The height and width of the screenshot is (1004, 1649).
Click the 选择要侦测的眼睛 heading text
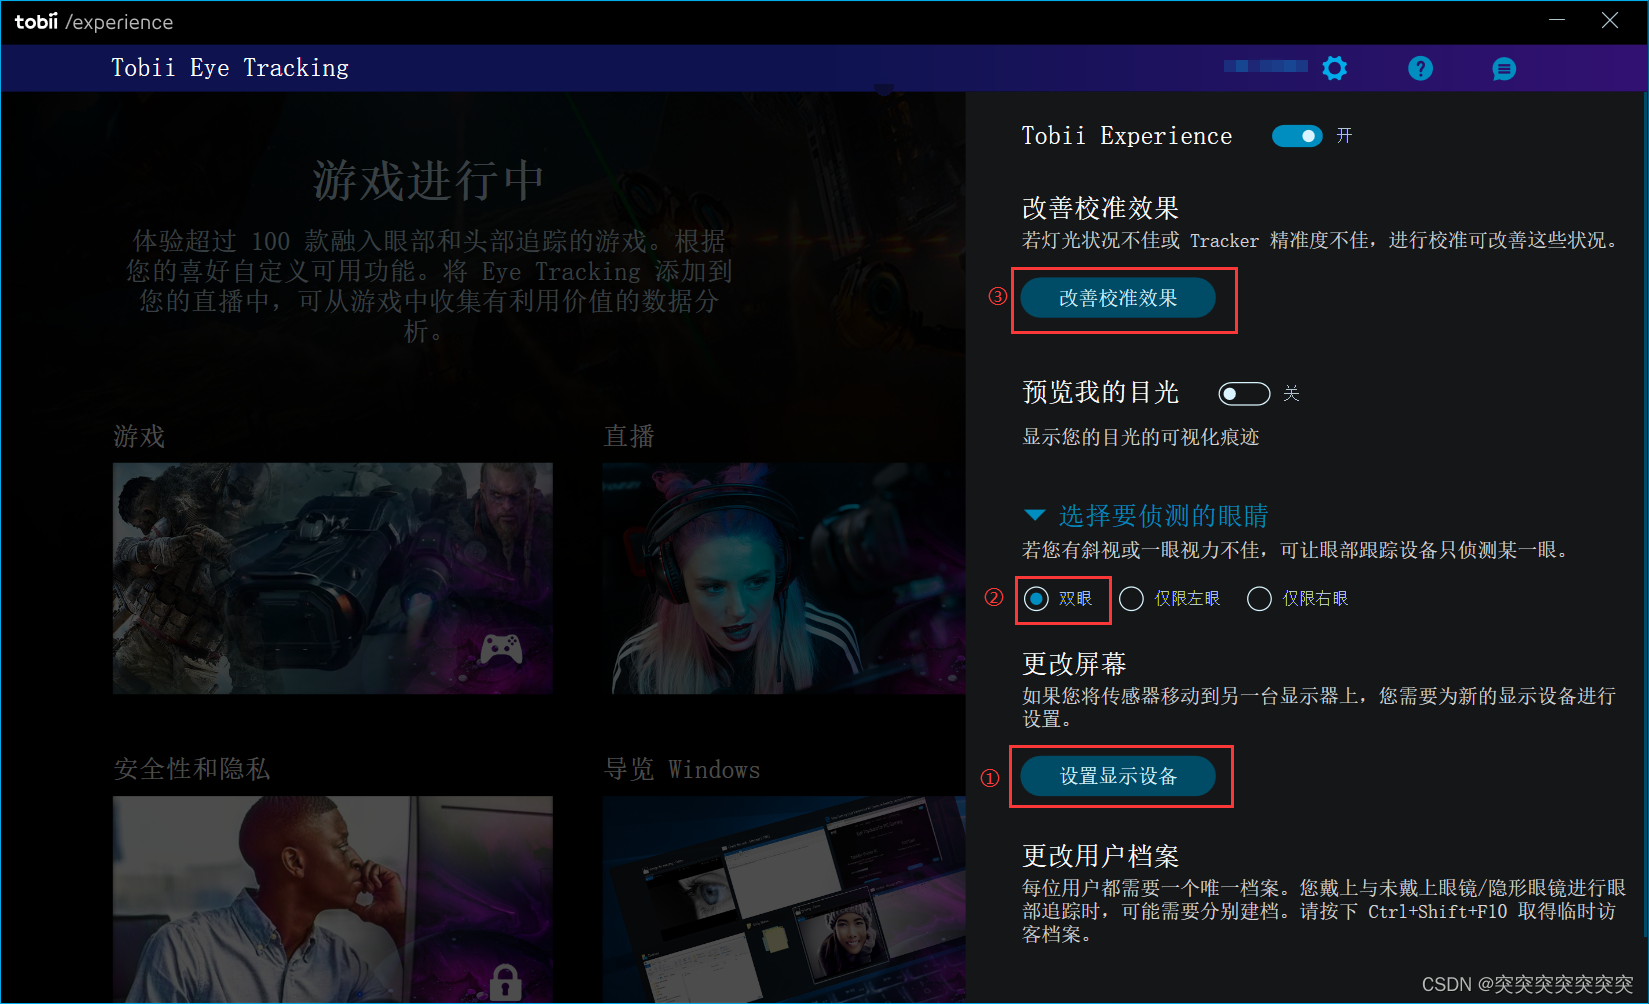click(1163, 515)
